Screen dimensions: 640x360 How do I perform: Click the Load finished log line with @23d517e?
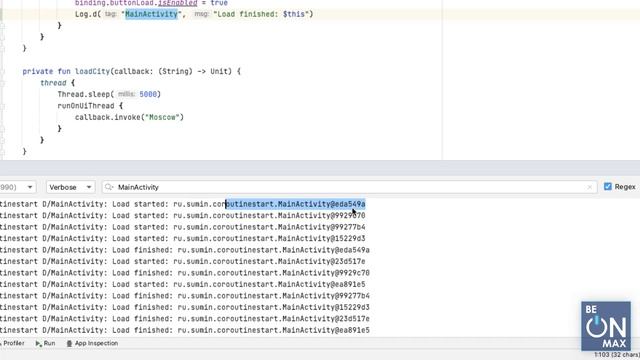point(185,318)
